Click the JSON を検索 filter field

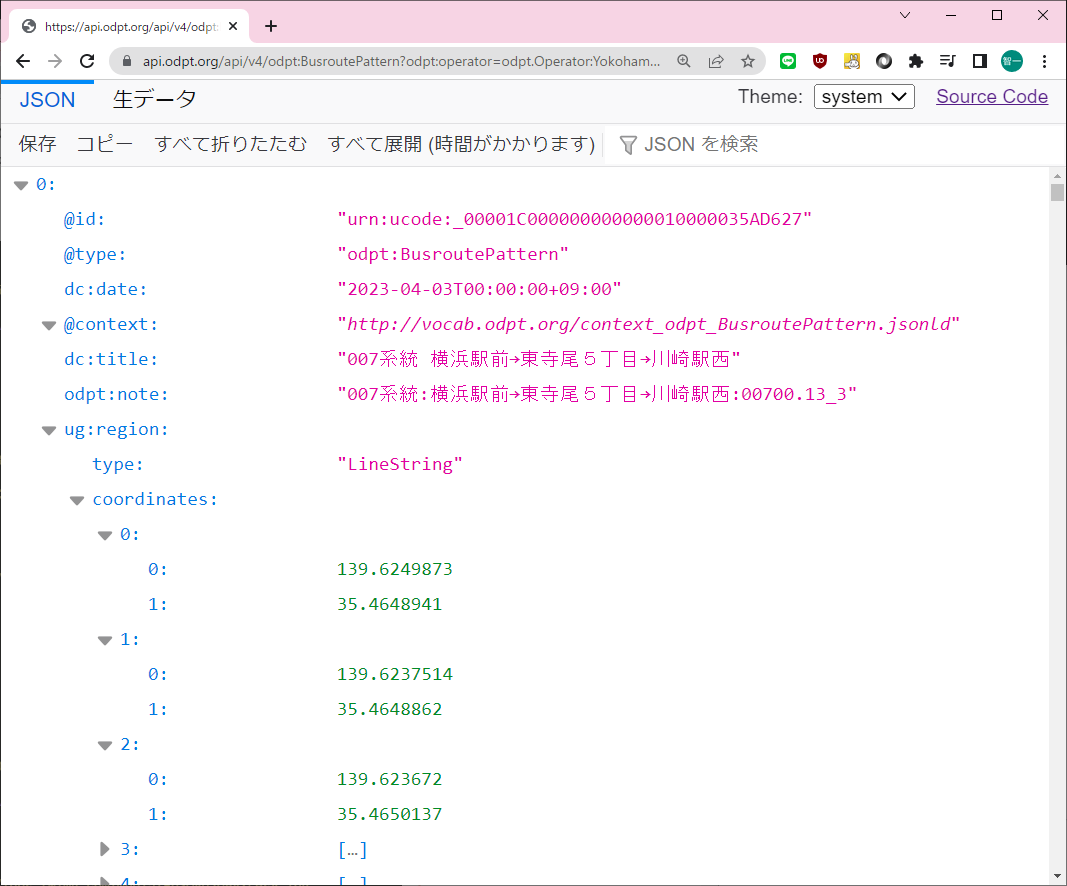coord(700,144)
